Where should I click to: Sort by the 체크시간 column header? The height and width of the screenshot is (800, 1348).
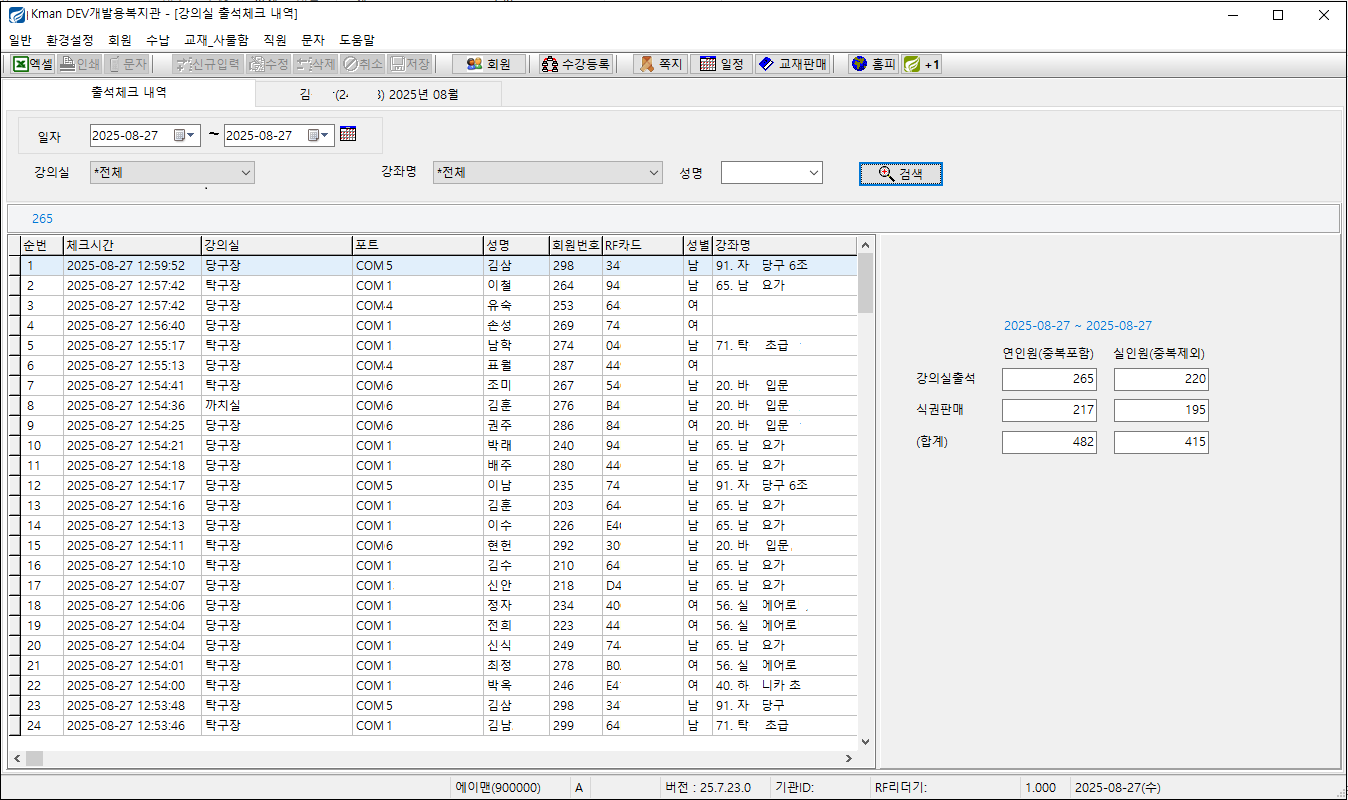(x=131, y=245)
